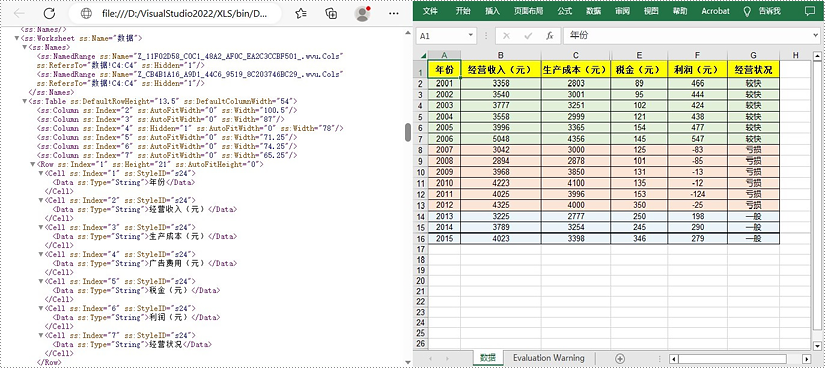
Task: Open browser favorites list
Action: [301, 14]
